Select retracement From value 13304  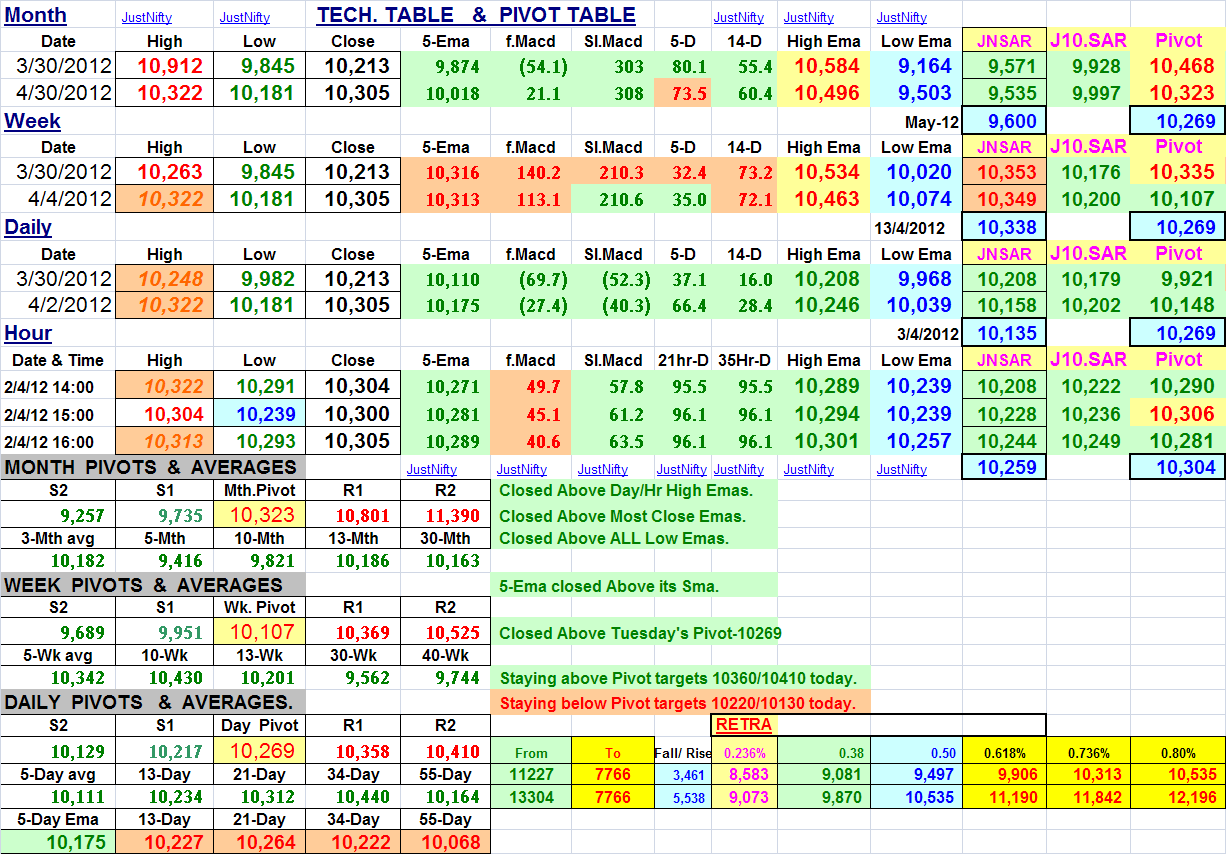(531, 797)
